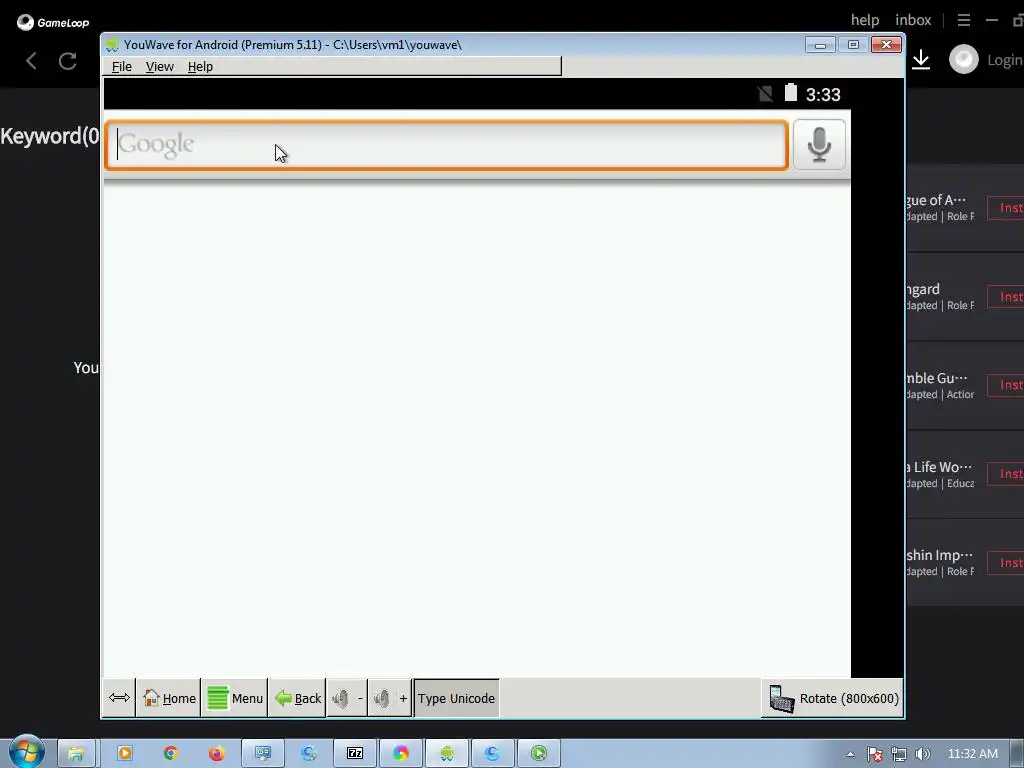The height and width of the screenshot is (768, 1024).
Task: Click the 3:33 Android clock
Action: pyautogui.click(x=823, y=95)
